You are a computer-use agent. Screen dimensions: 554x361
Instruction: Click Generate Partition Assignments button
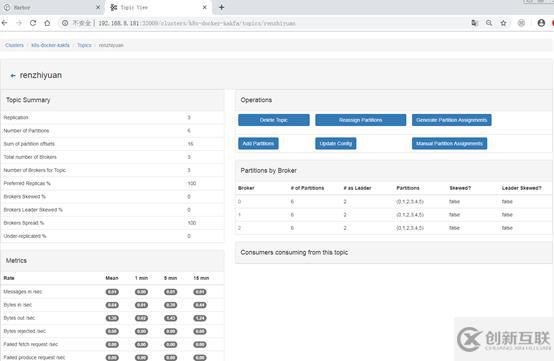point(452,120)
